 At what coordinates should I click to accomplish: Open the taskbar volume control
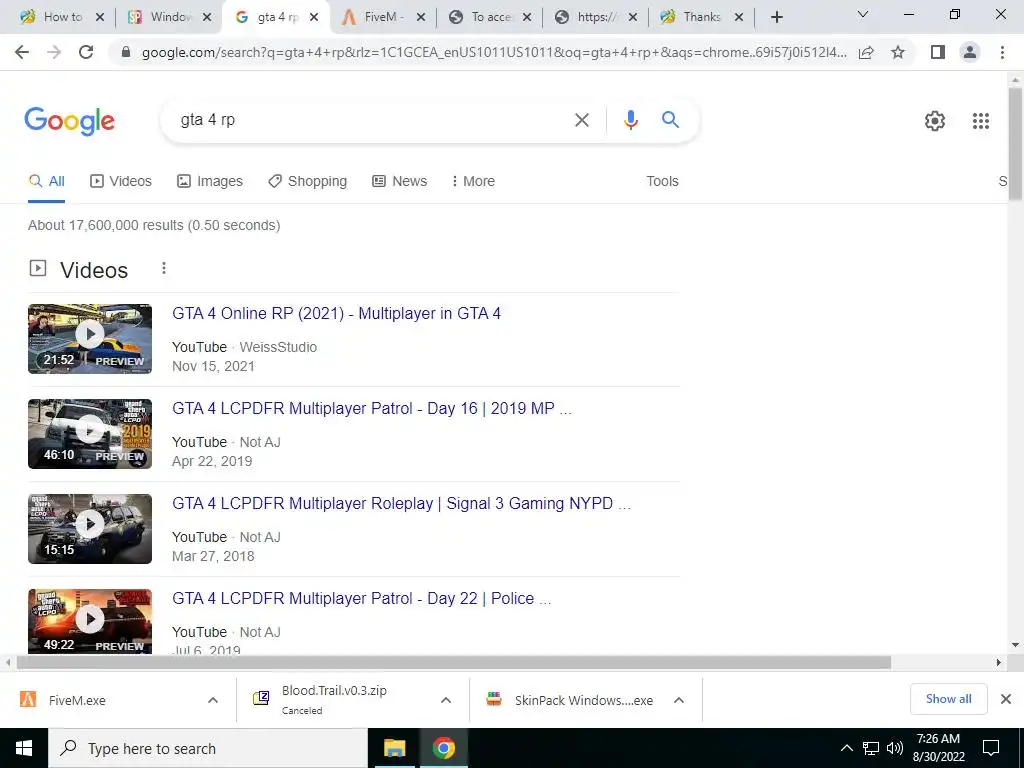(895, 748)
